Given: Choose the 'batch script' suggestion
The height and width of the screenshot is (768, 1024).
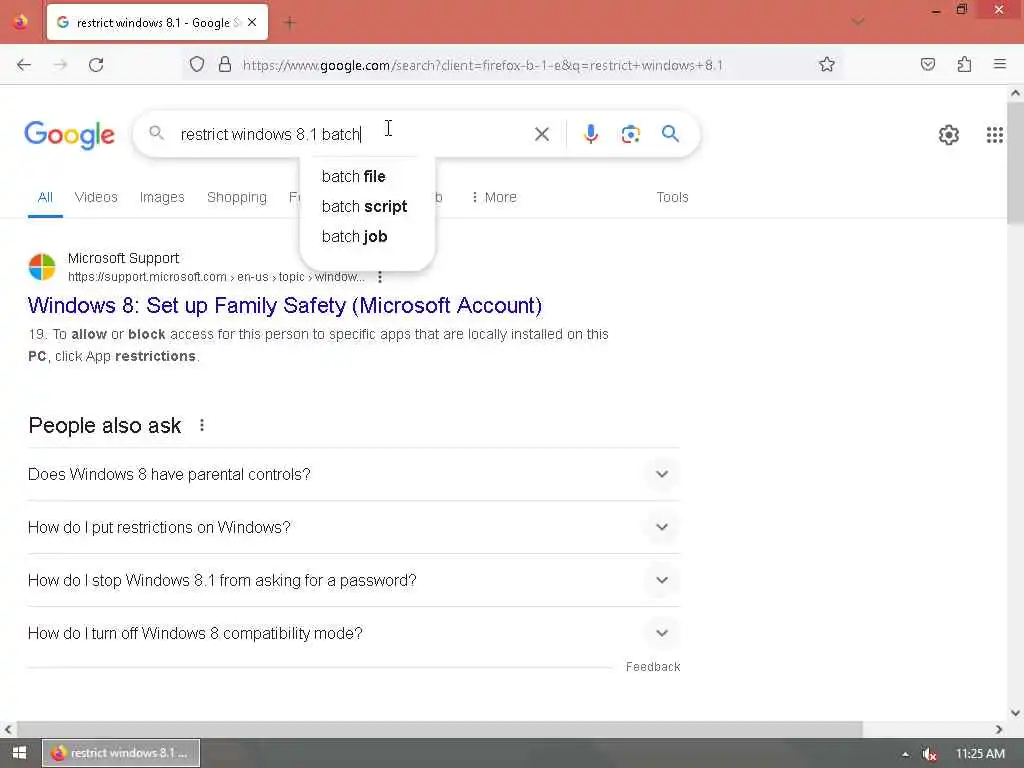Looking at the screenshot, I should click(x=364, y=206).
